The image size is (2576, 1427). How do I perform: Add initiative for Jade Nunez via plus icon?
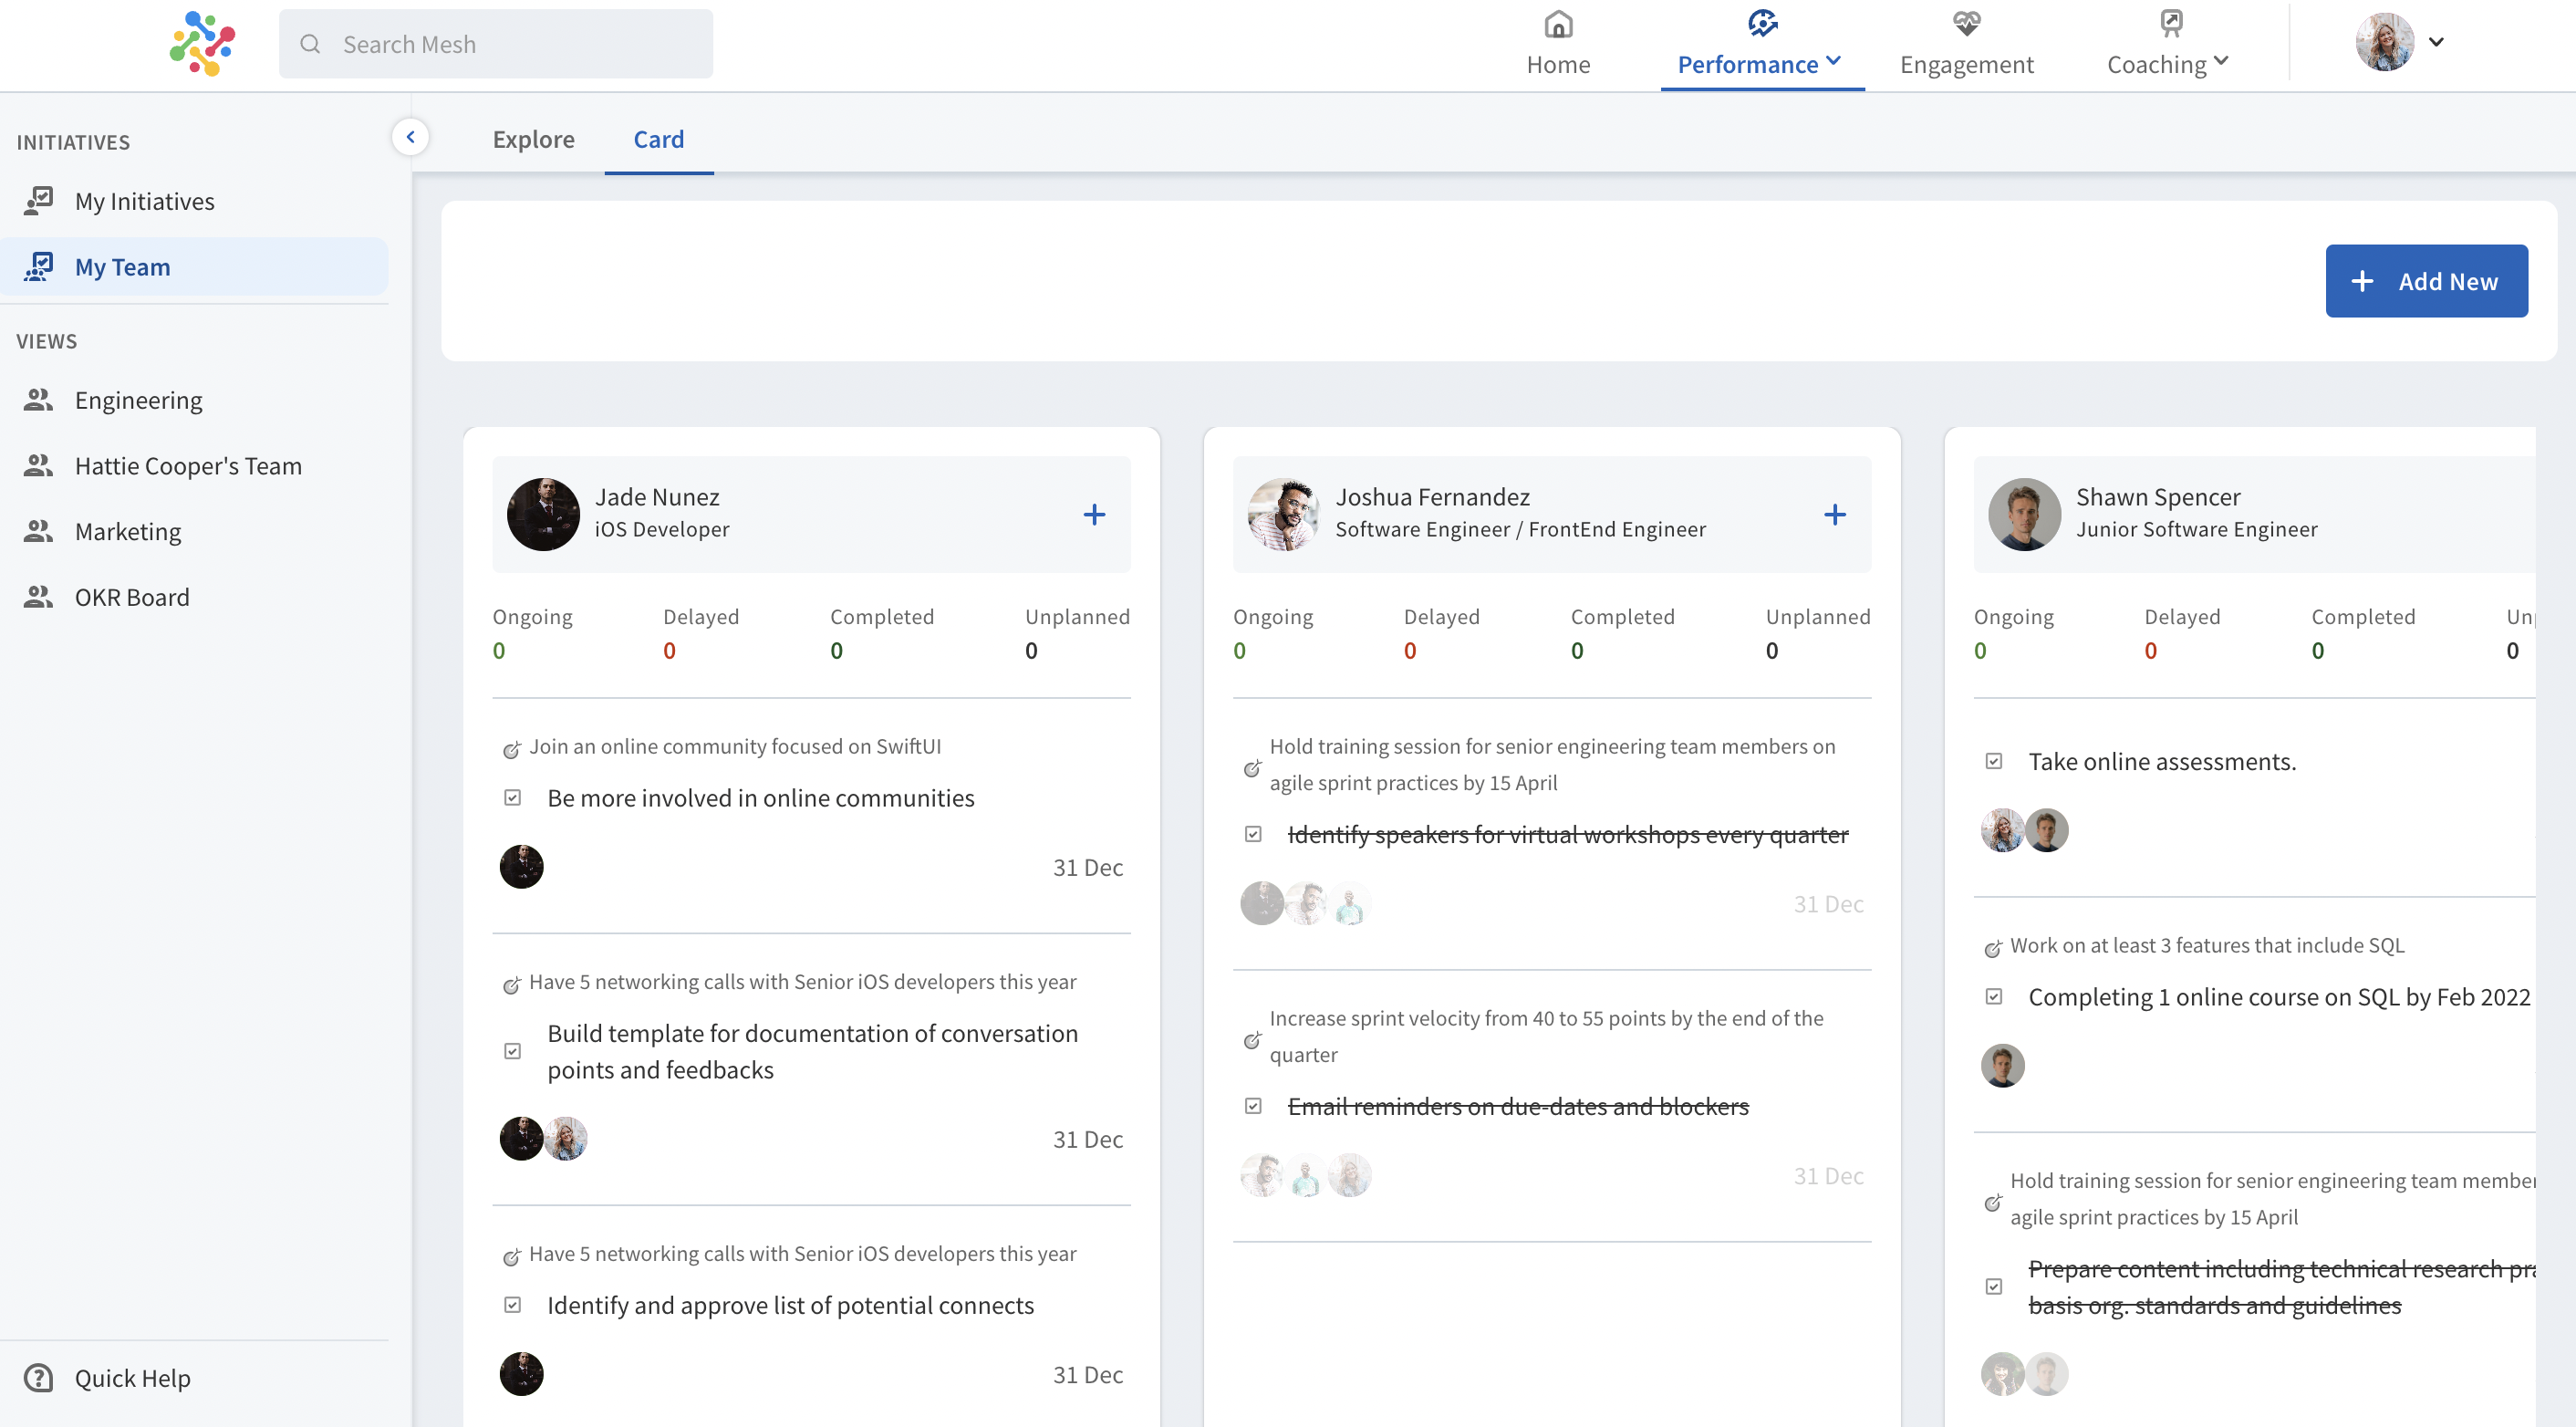[x=1094, y=515]
